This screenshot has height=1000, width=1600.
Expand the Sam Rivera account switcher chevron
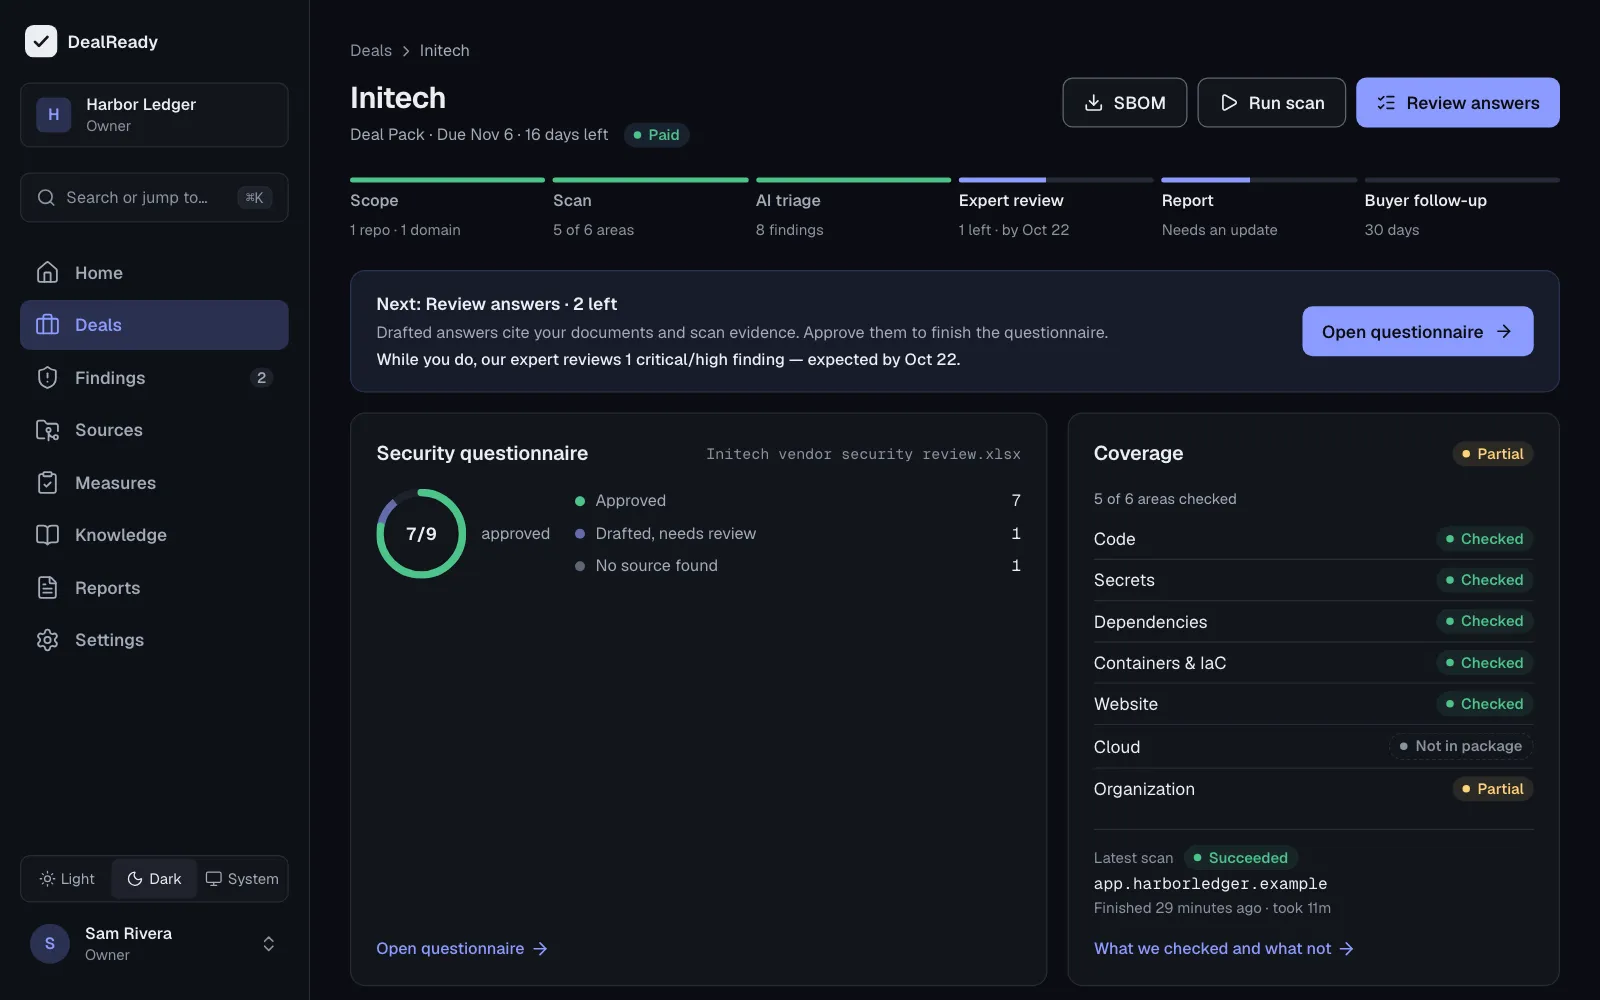pos(269,944)
